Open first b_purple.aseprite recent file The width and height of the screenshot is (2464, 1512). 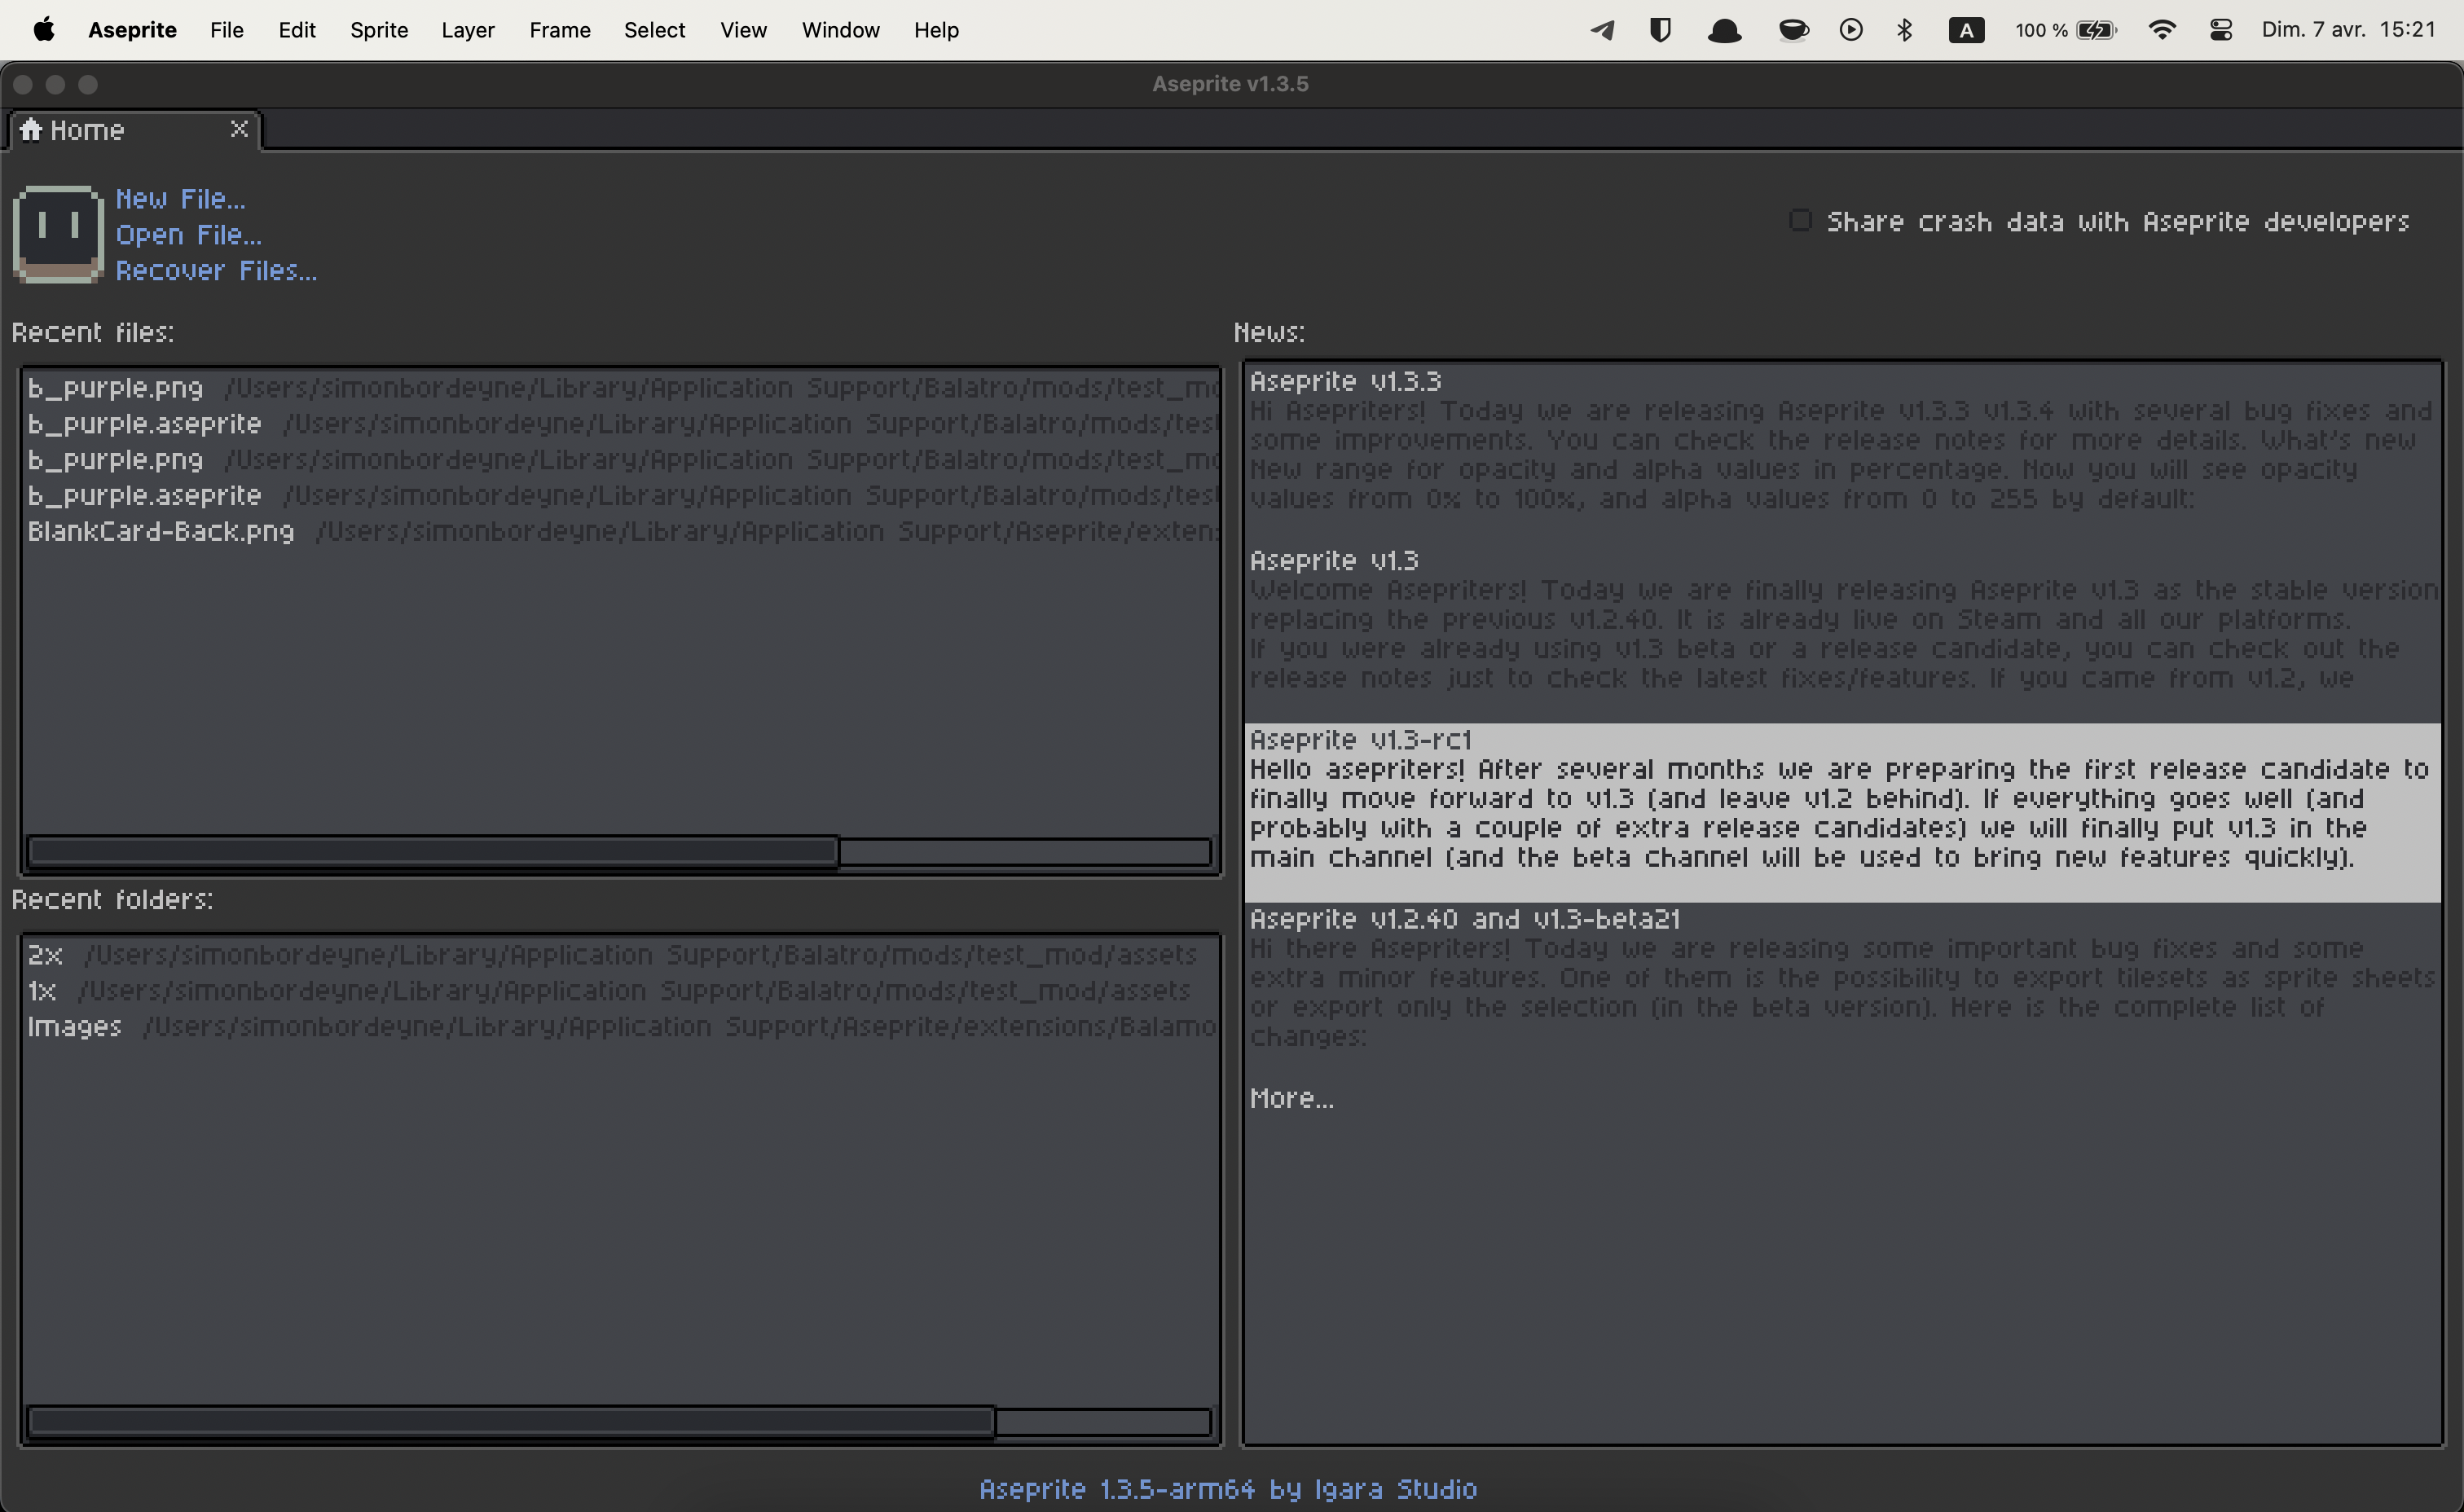tap(621, 424)
